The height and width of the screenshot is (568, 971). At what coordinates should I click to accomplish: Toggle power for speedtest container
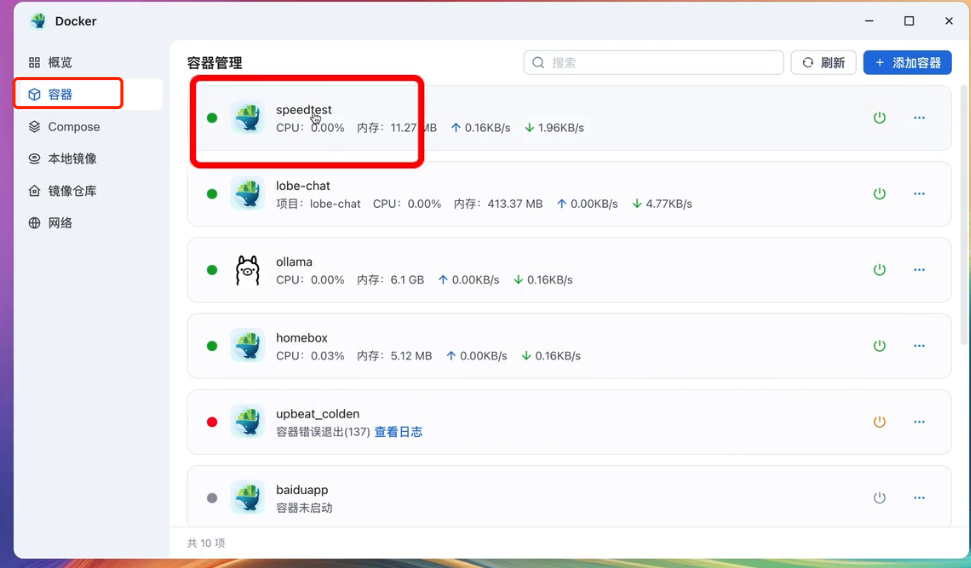coord(879,118)
